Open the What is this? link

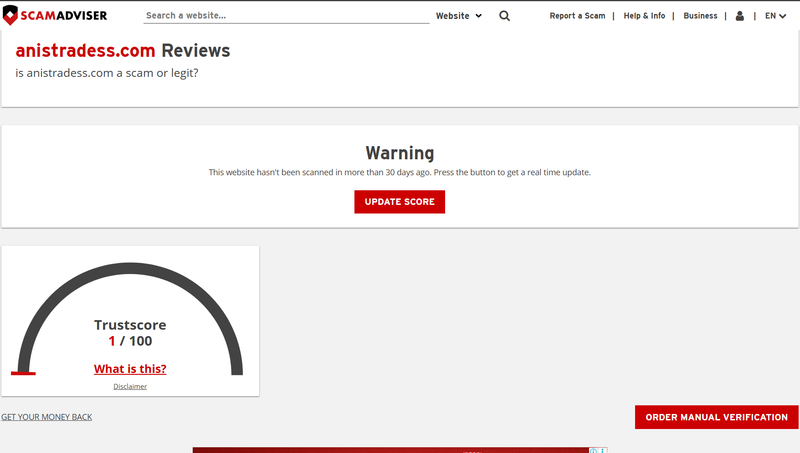click(130, 369)
